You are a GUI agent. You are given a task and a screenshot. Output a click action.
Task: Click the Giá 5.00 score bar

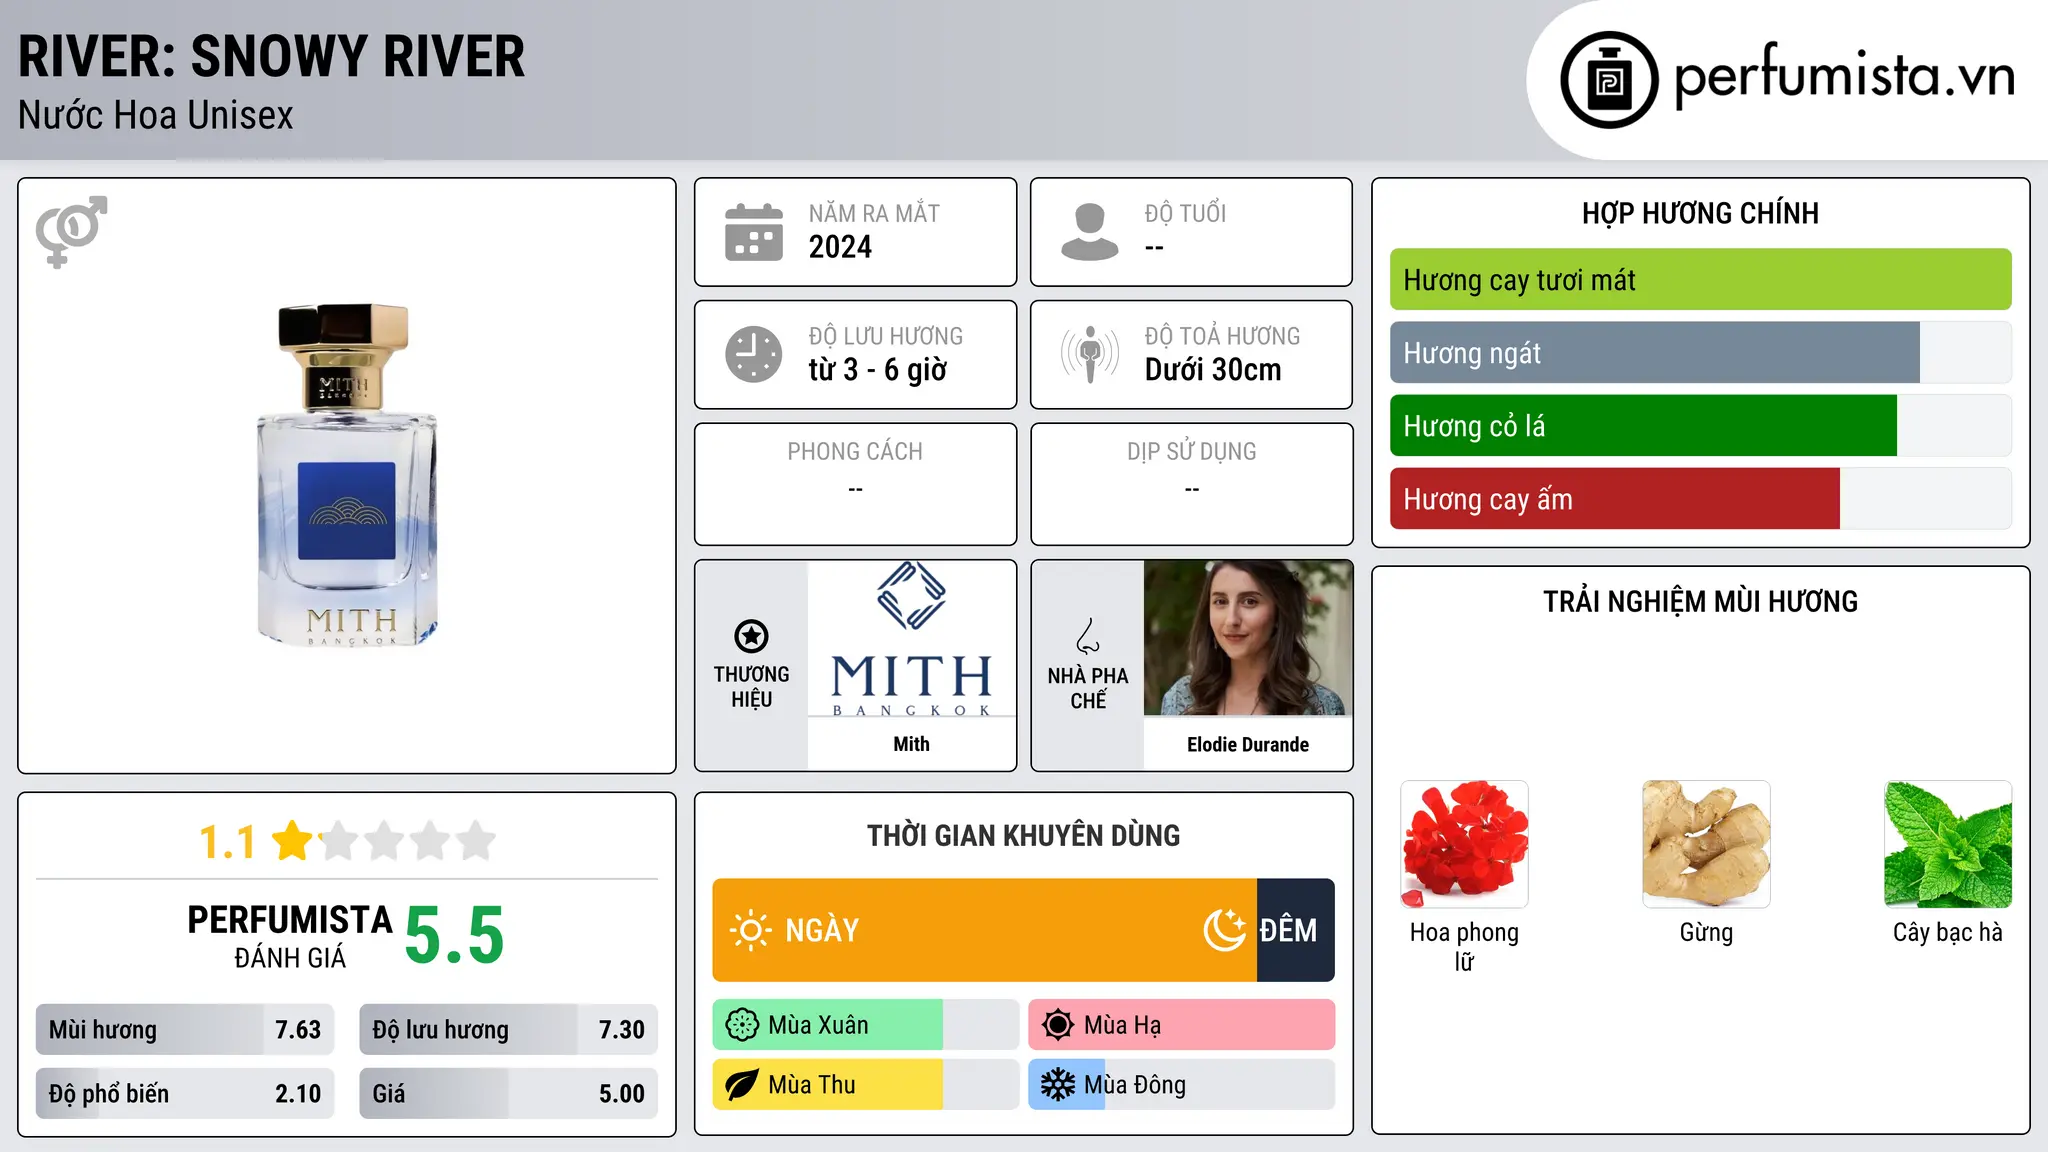point(508,1094)
